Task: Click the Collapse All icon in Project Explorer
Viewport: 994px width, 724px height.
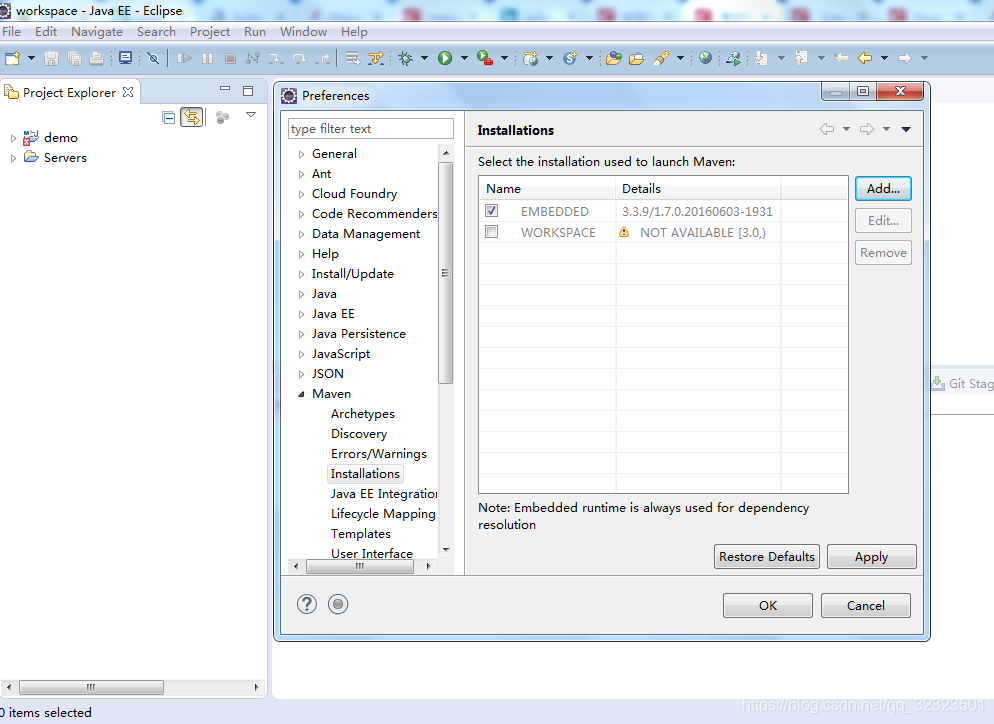Action: point(168,117)
